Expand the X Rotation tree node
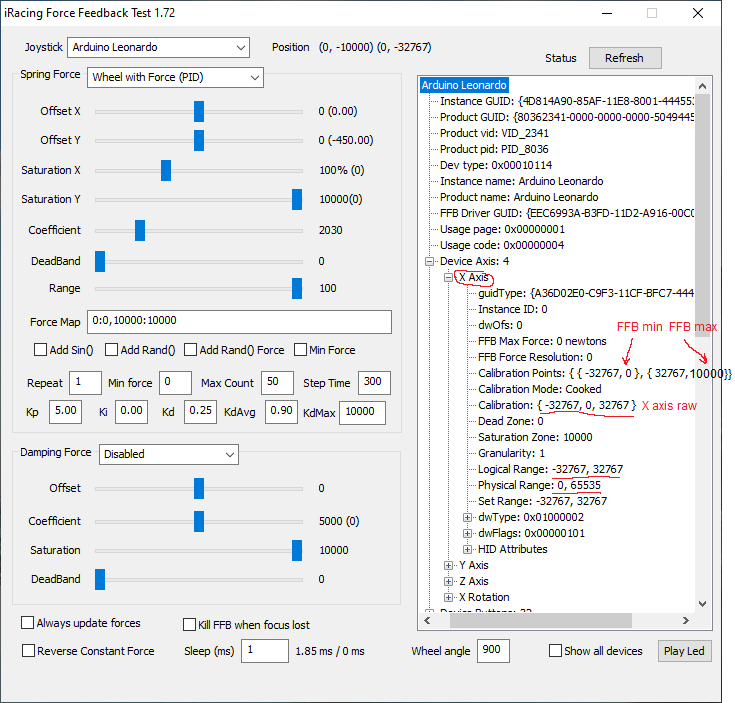The height and width of the screenshot is (703, 735). click(448, 597)
